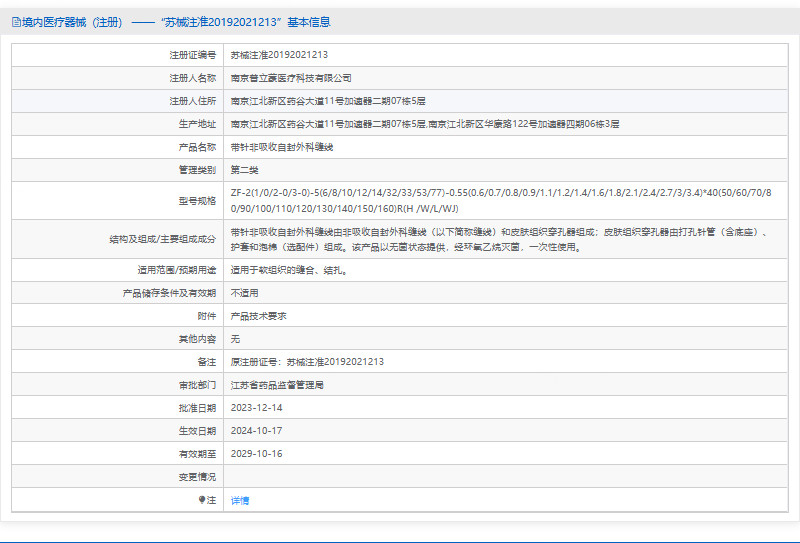The width and height of the screenshot is (800, 543).
Task: Click the 产品技术要求 attachment text
Action: (258, 316)
